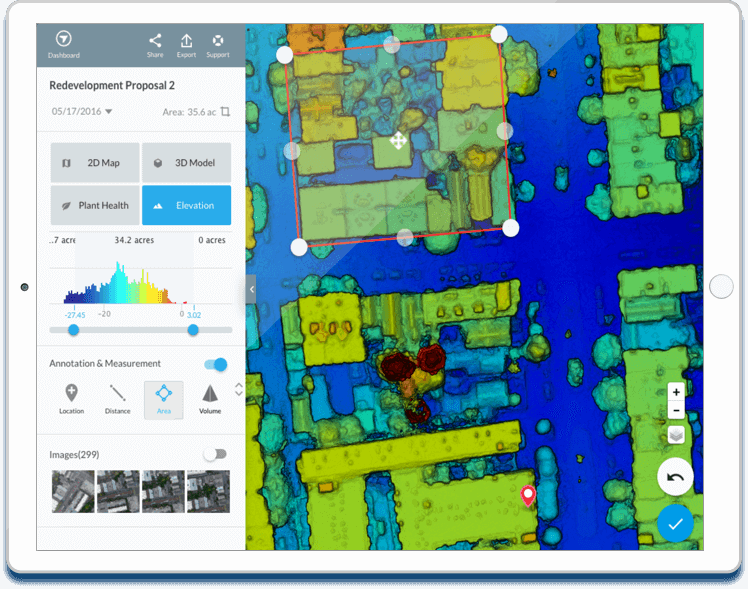Select the Distance measurement tool
This screenshot has width=748, height=589.
coord(118,395)
